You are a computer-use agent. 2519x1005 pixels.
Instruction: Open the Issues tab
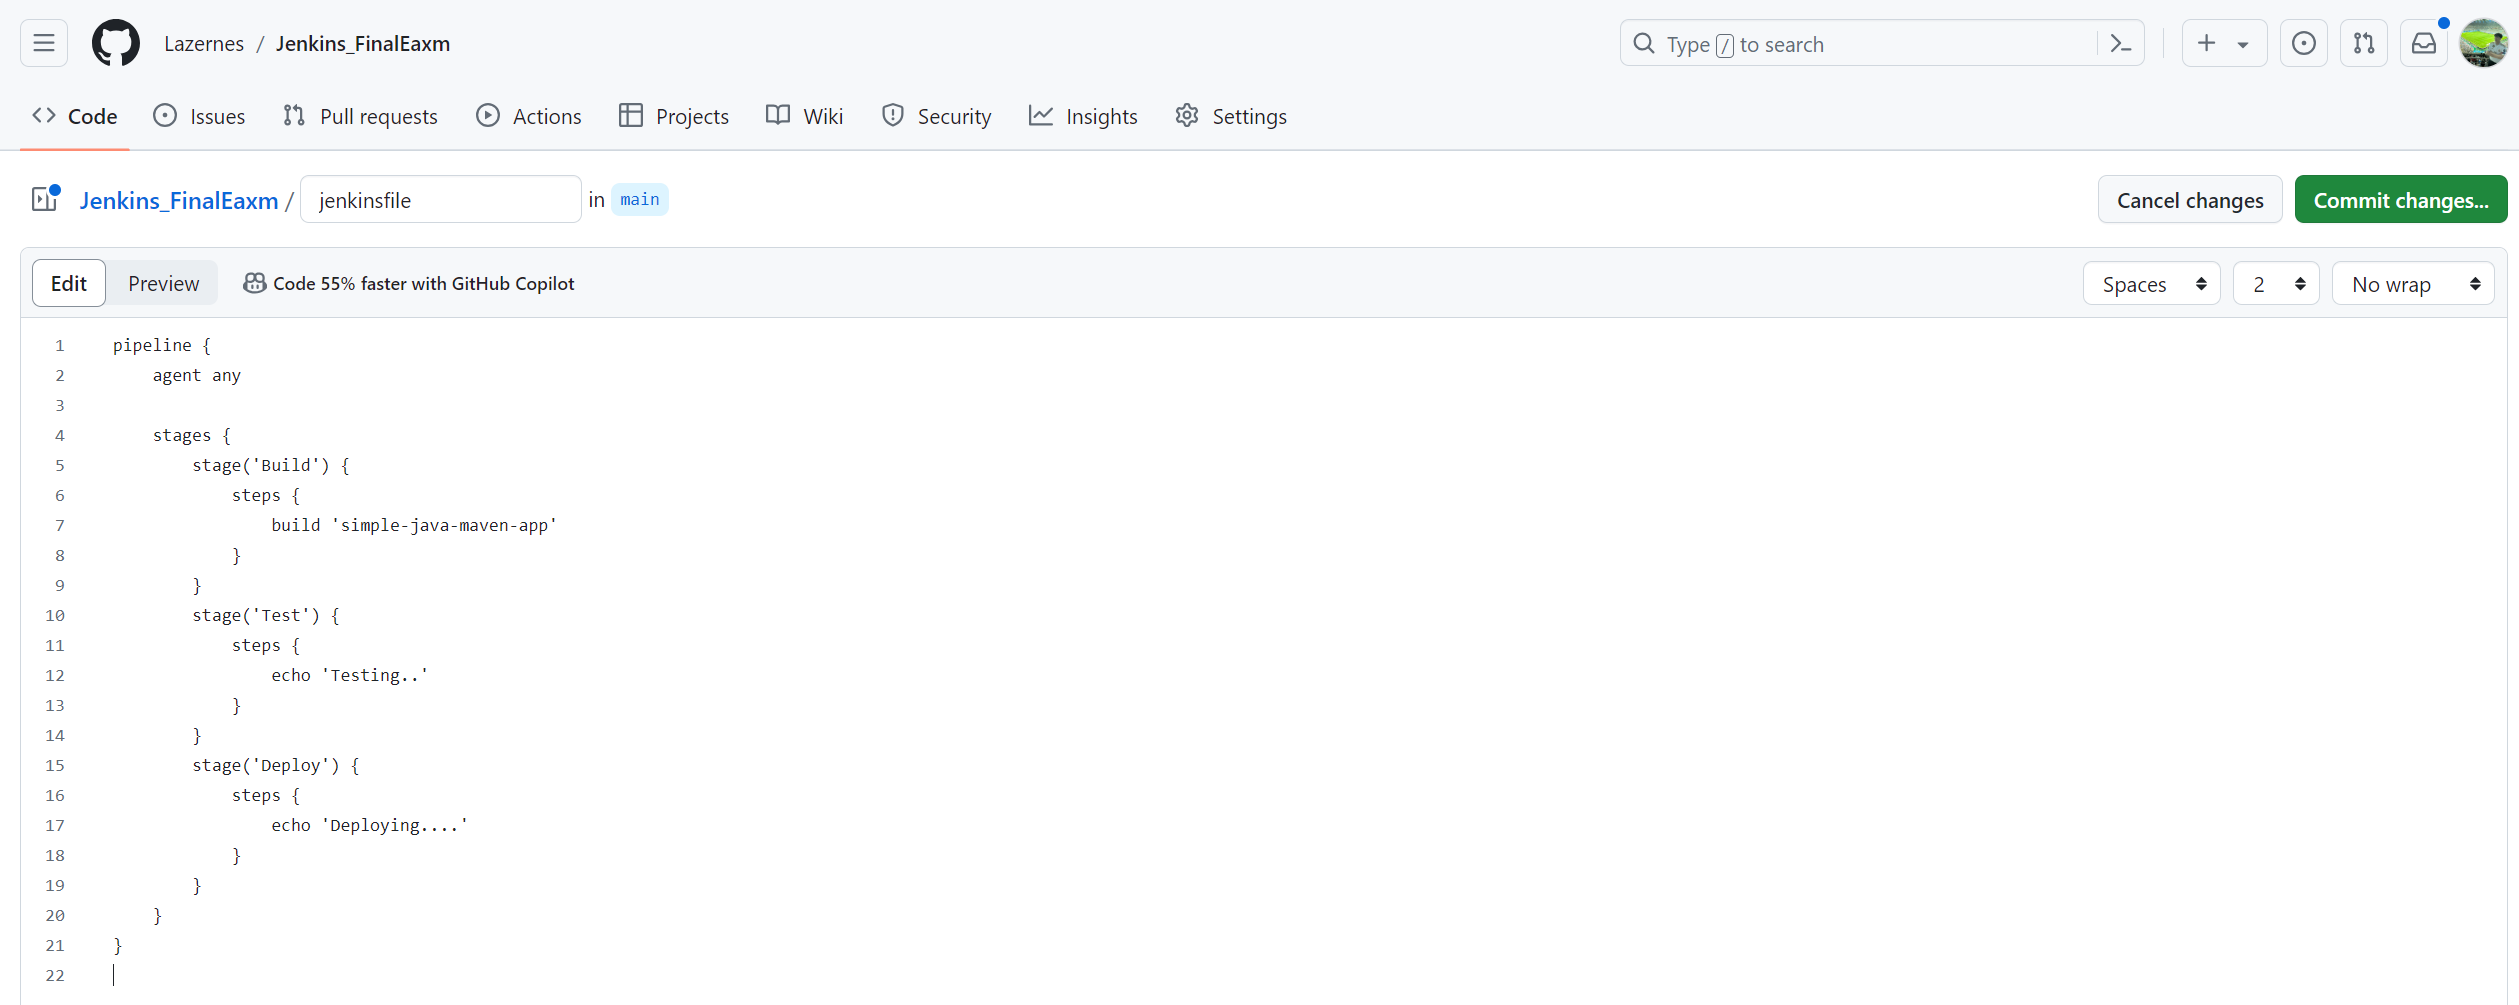click(199, 116)
